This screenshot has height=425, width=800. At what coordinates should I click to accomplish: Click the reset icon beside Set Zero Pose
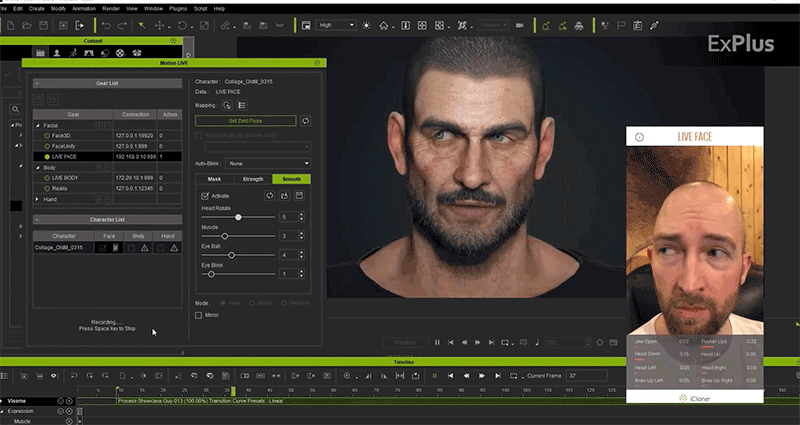[305, 121]
